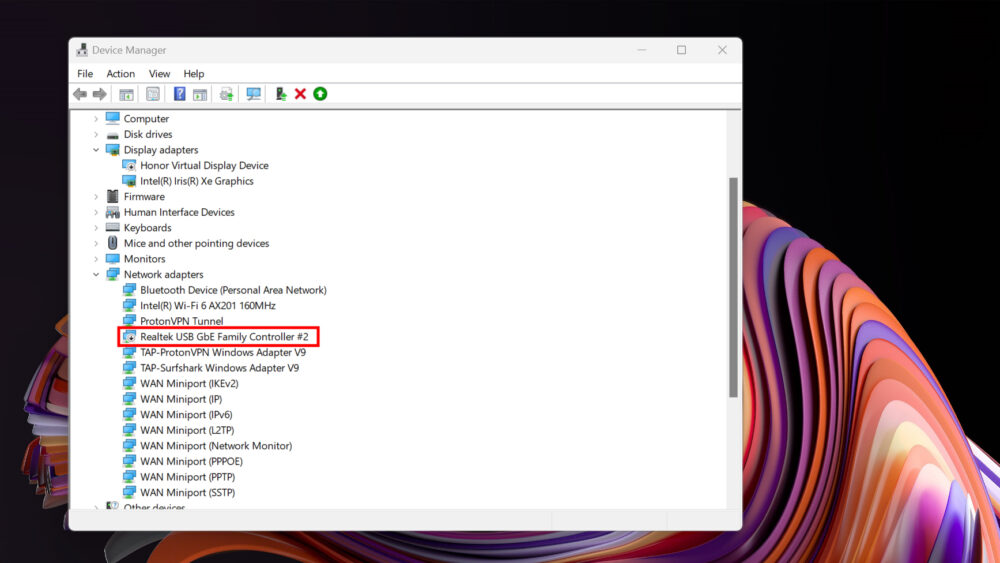Click the red X Uninstall device icon
This screenshot has height=563, width=1000.
pos(300,94)
